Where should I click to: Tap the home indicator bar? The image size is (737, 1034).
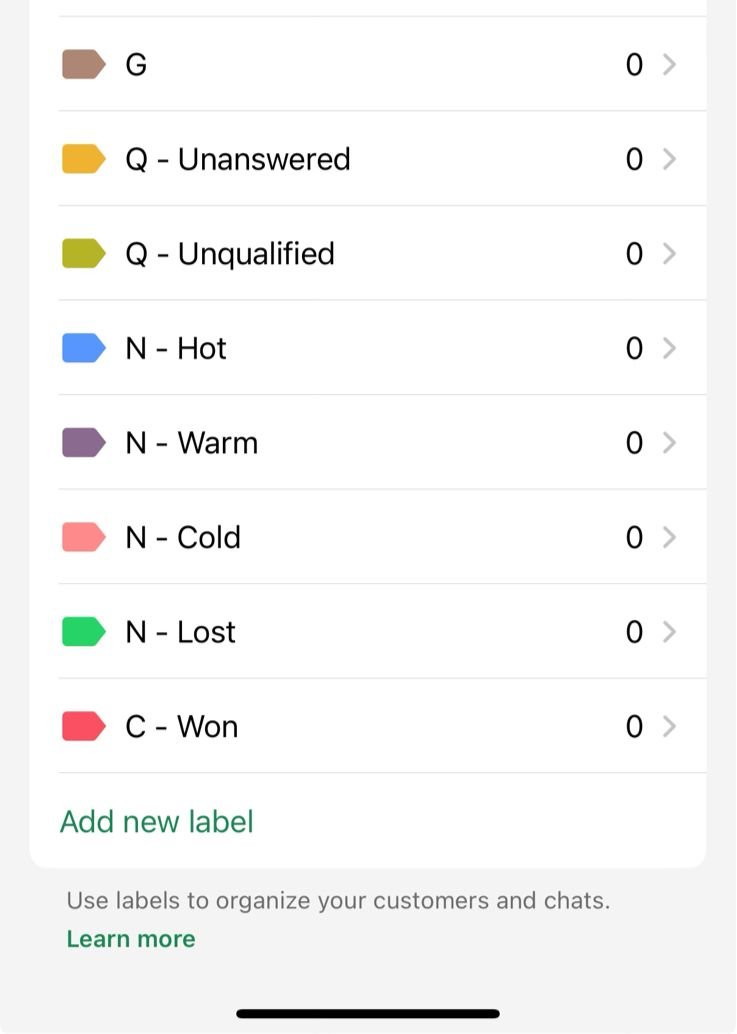point(368,1013)
